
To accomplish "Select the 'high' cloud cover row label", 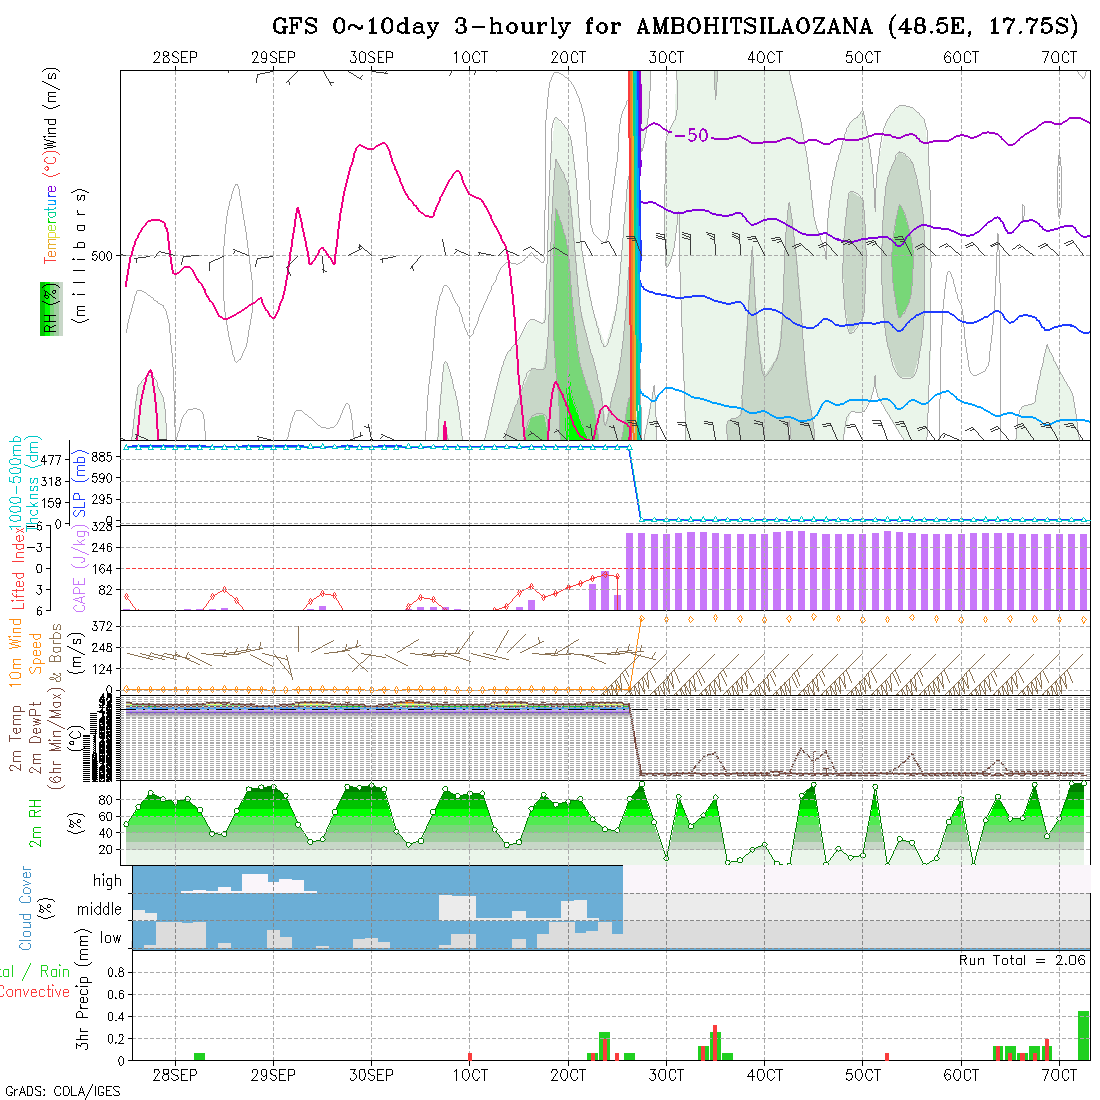I will (x=107, y=881).
